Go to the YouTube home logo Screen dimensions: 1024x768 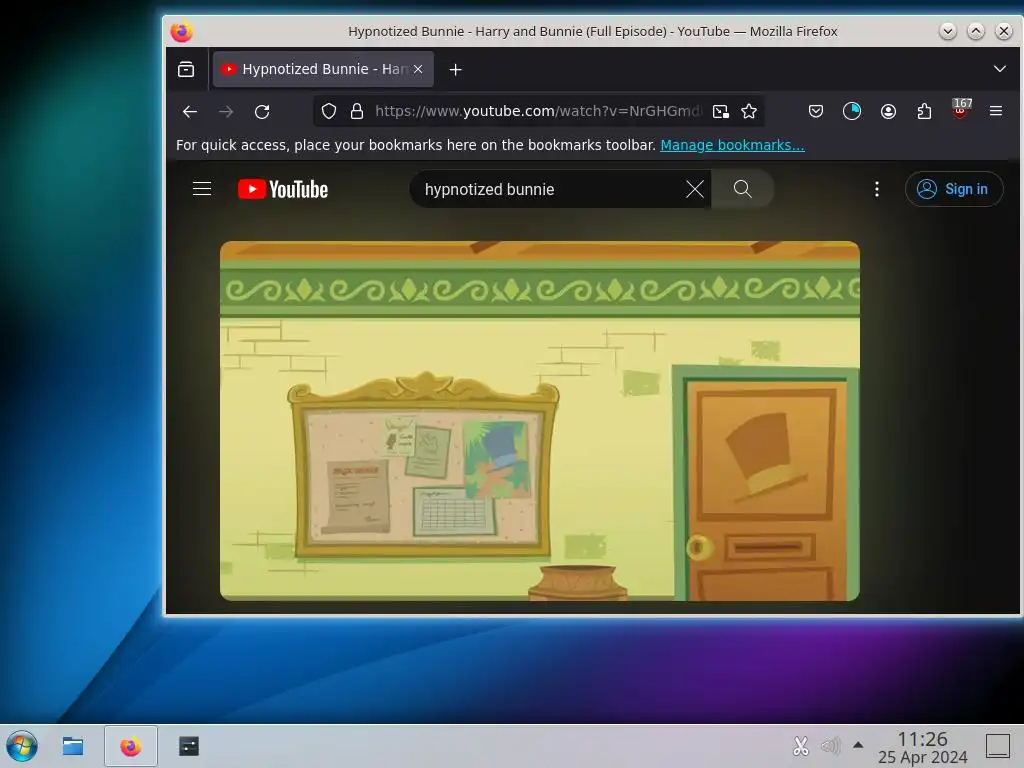coord(283,189)
